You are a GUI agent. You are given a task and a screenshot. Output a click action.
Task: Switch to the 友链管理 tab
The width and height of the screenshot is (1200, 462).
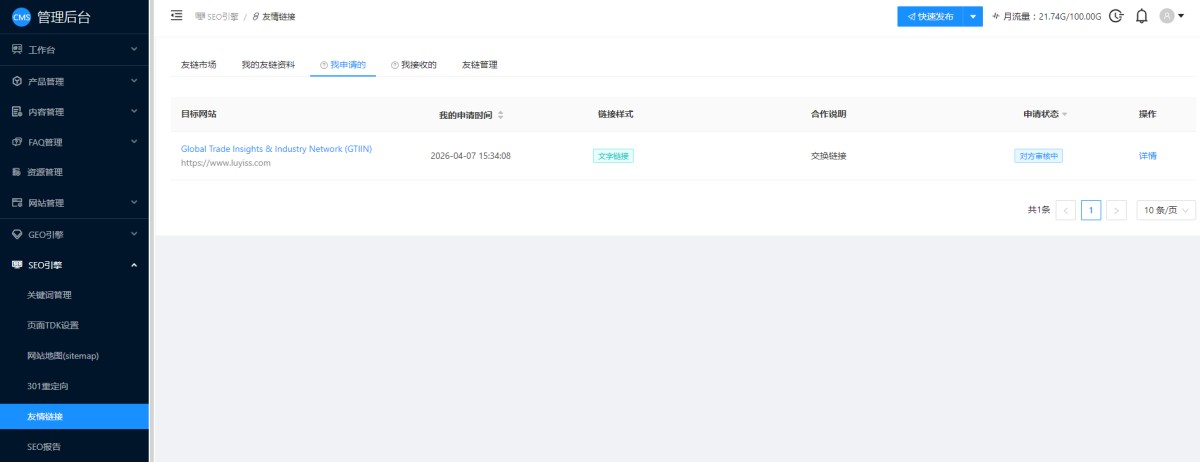[480, 65]
